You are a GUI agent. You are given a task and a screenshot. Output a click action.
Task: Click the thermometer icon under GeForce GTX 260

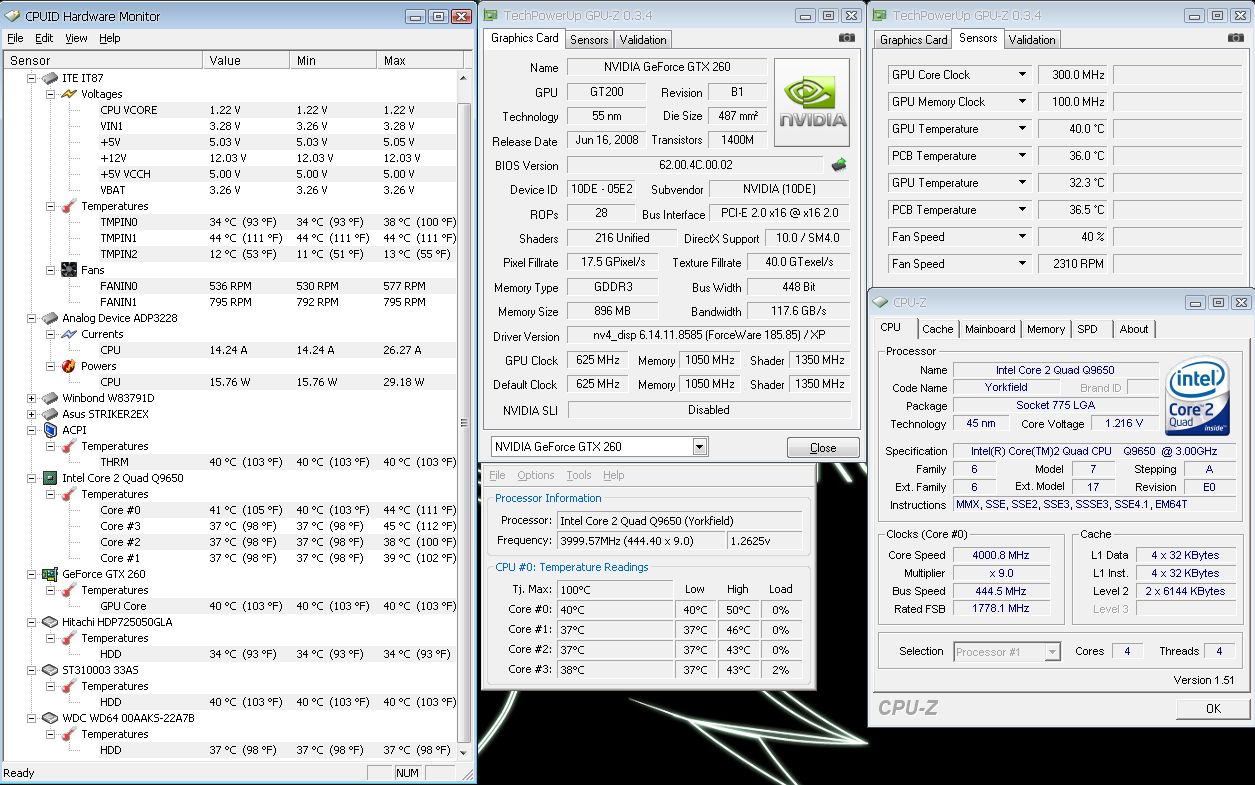tap(69, 590)
